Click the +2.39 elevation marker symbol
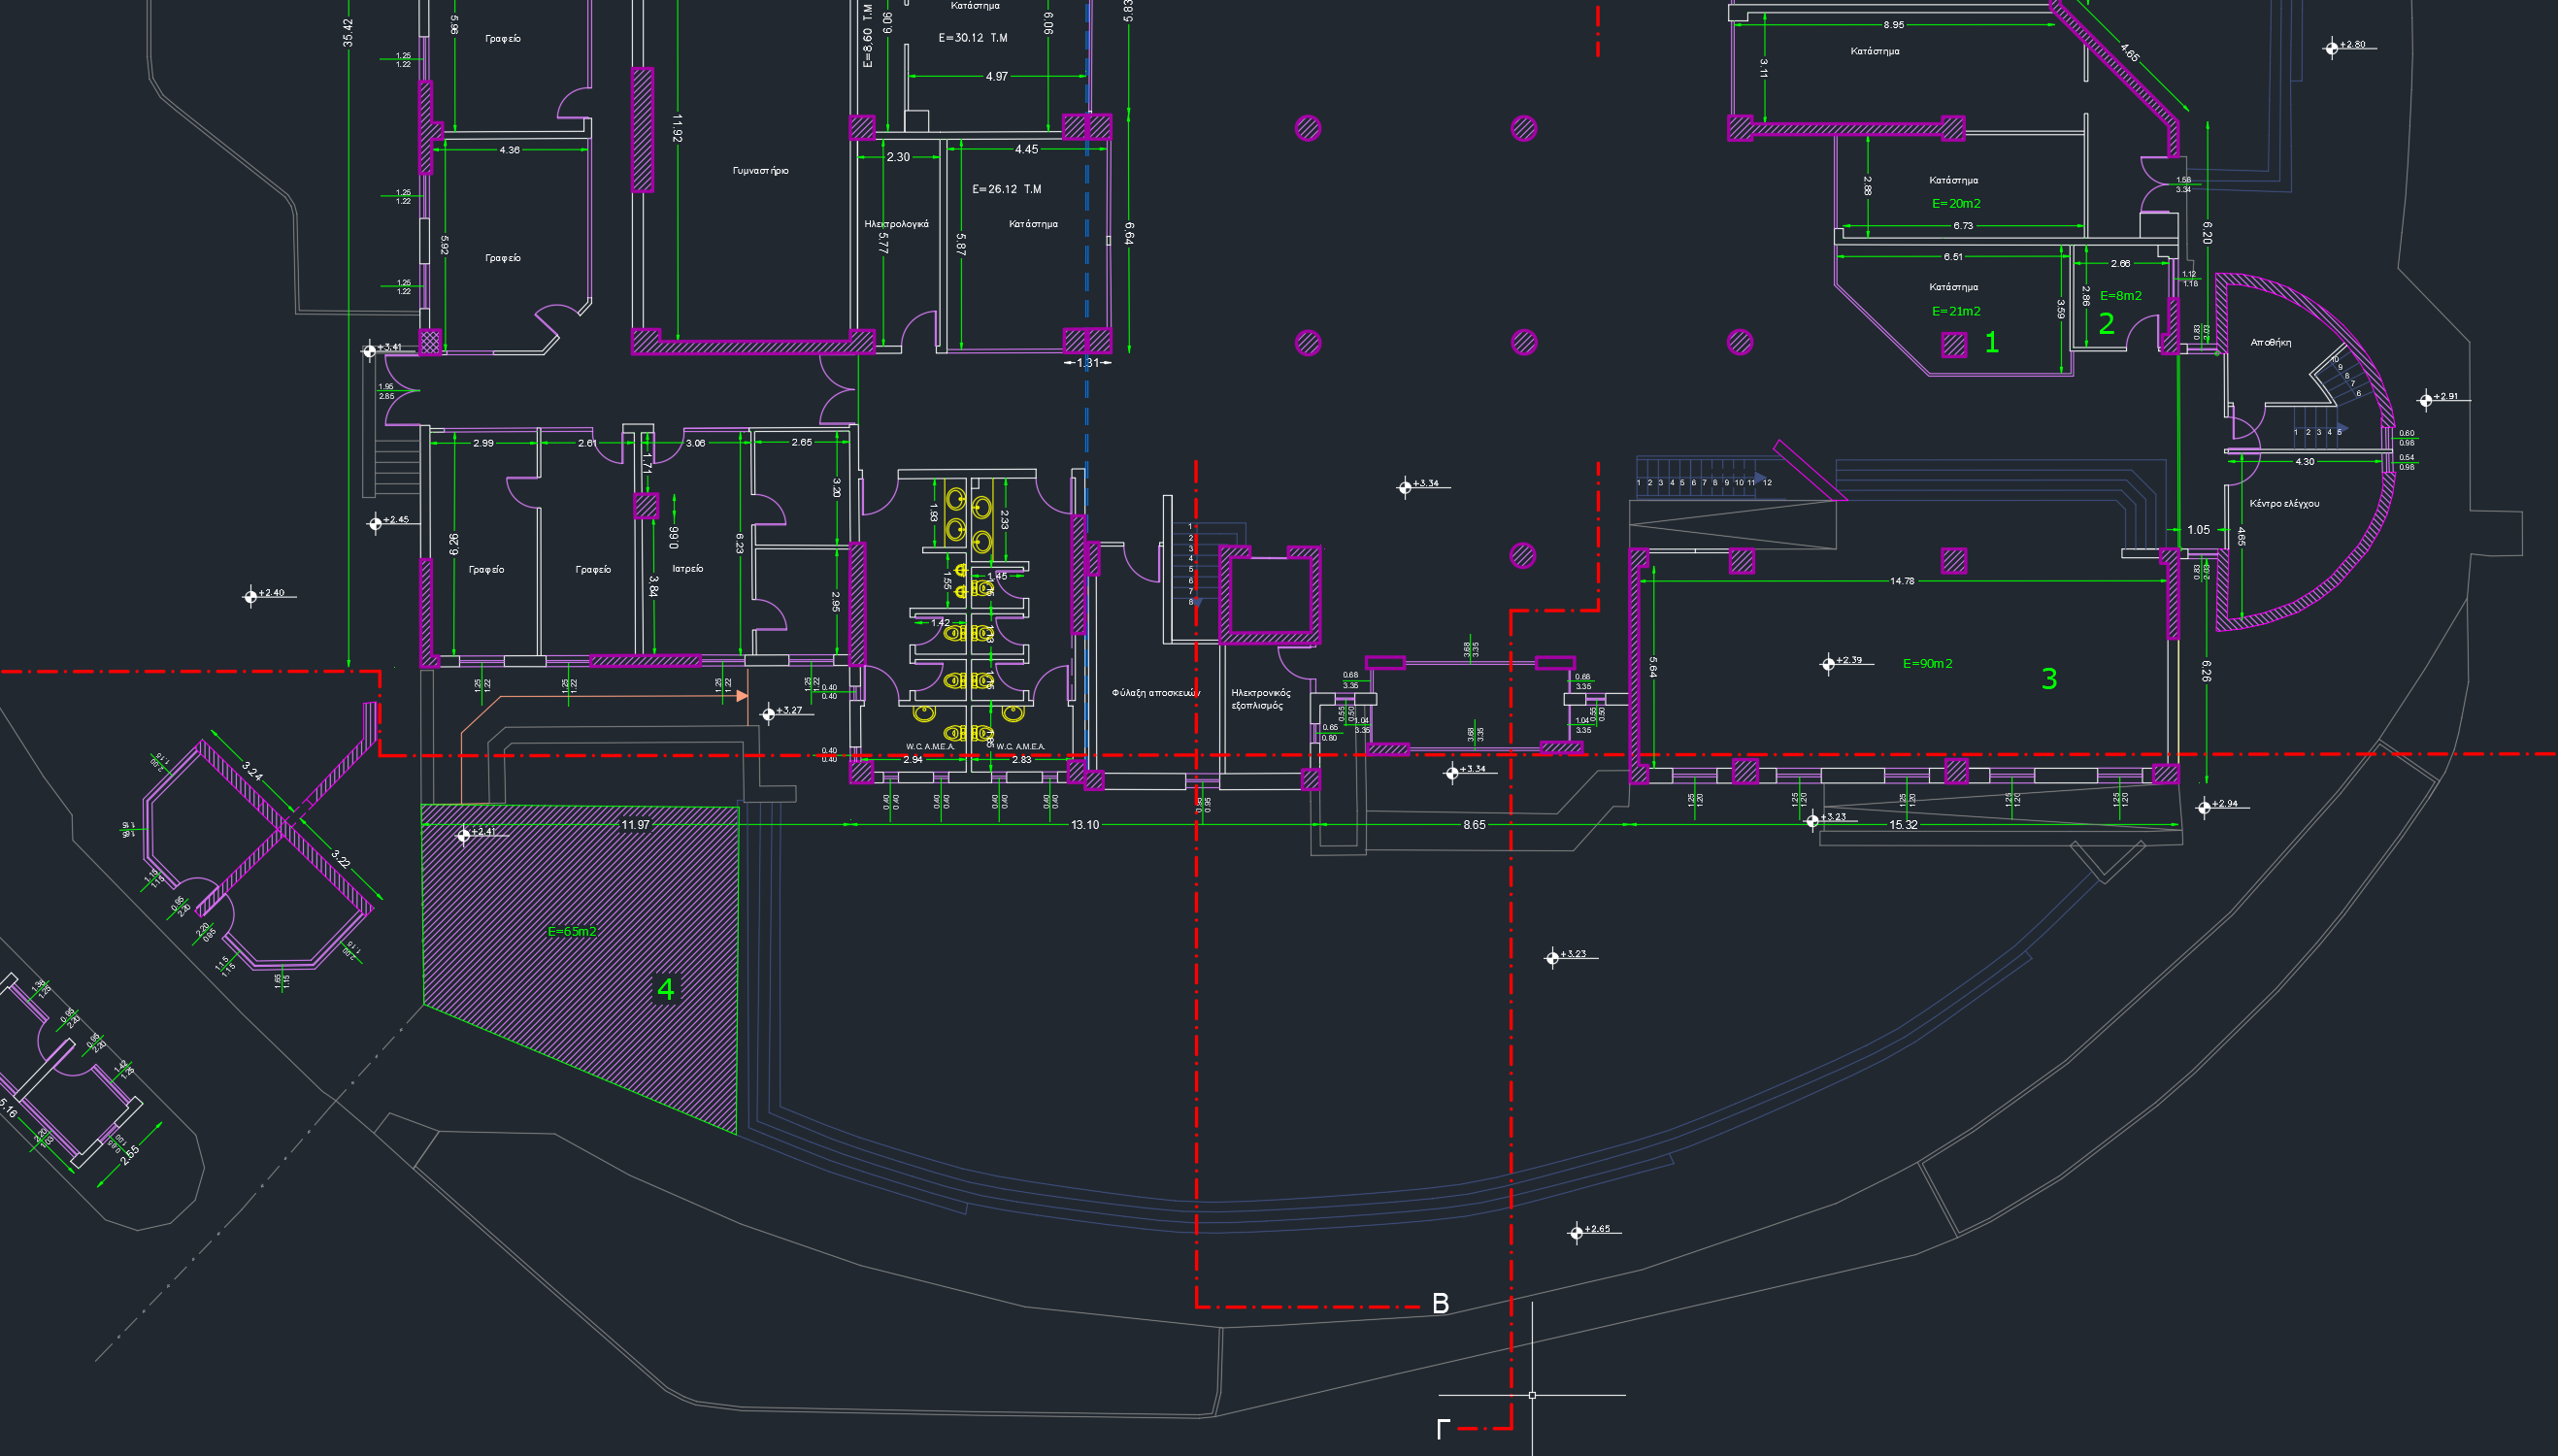2558x1456 pixels. 1828,664
